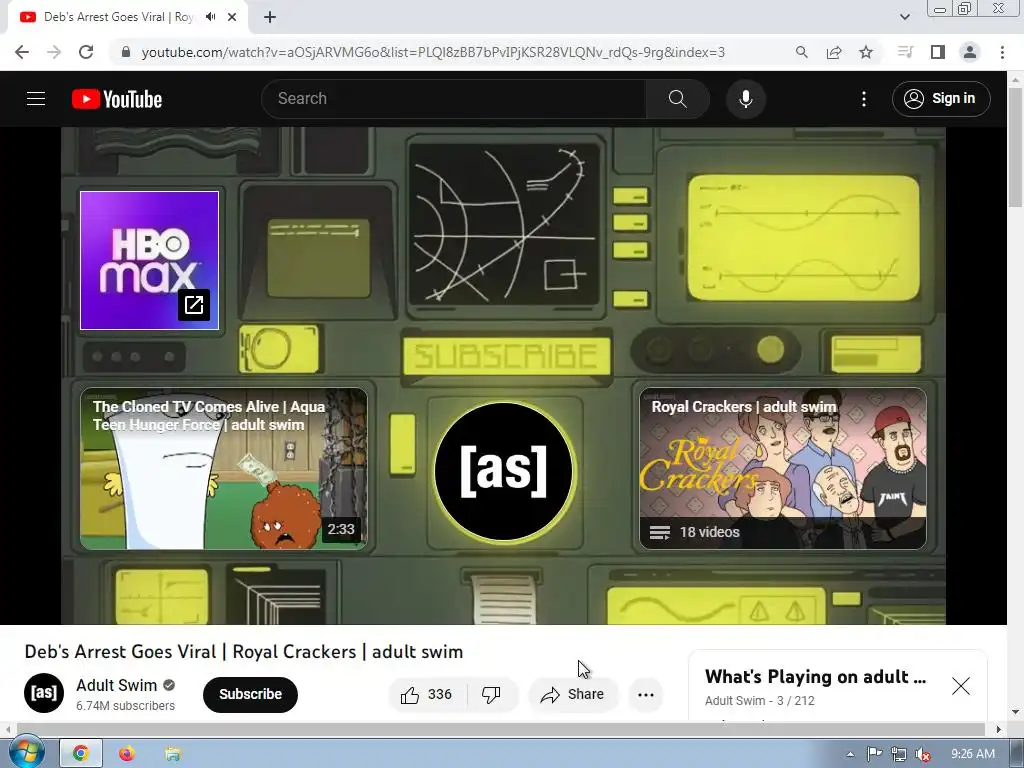This screenshot has height=768, width=1024.
Task: Share this page from address bar
Action: tap(833, 52)
